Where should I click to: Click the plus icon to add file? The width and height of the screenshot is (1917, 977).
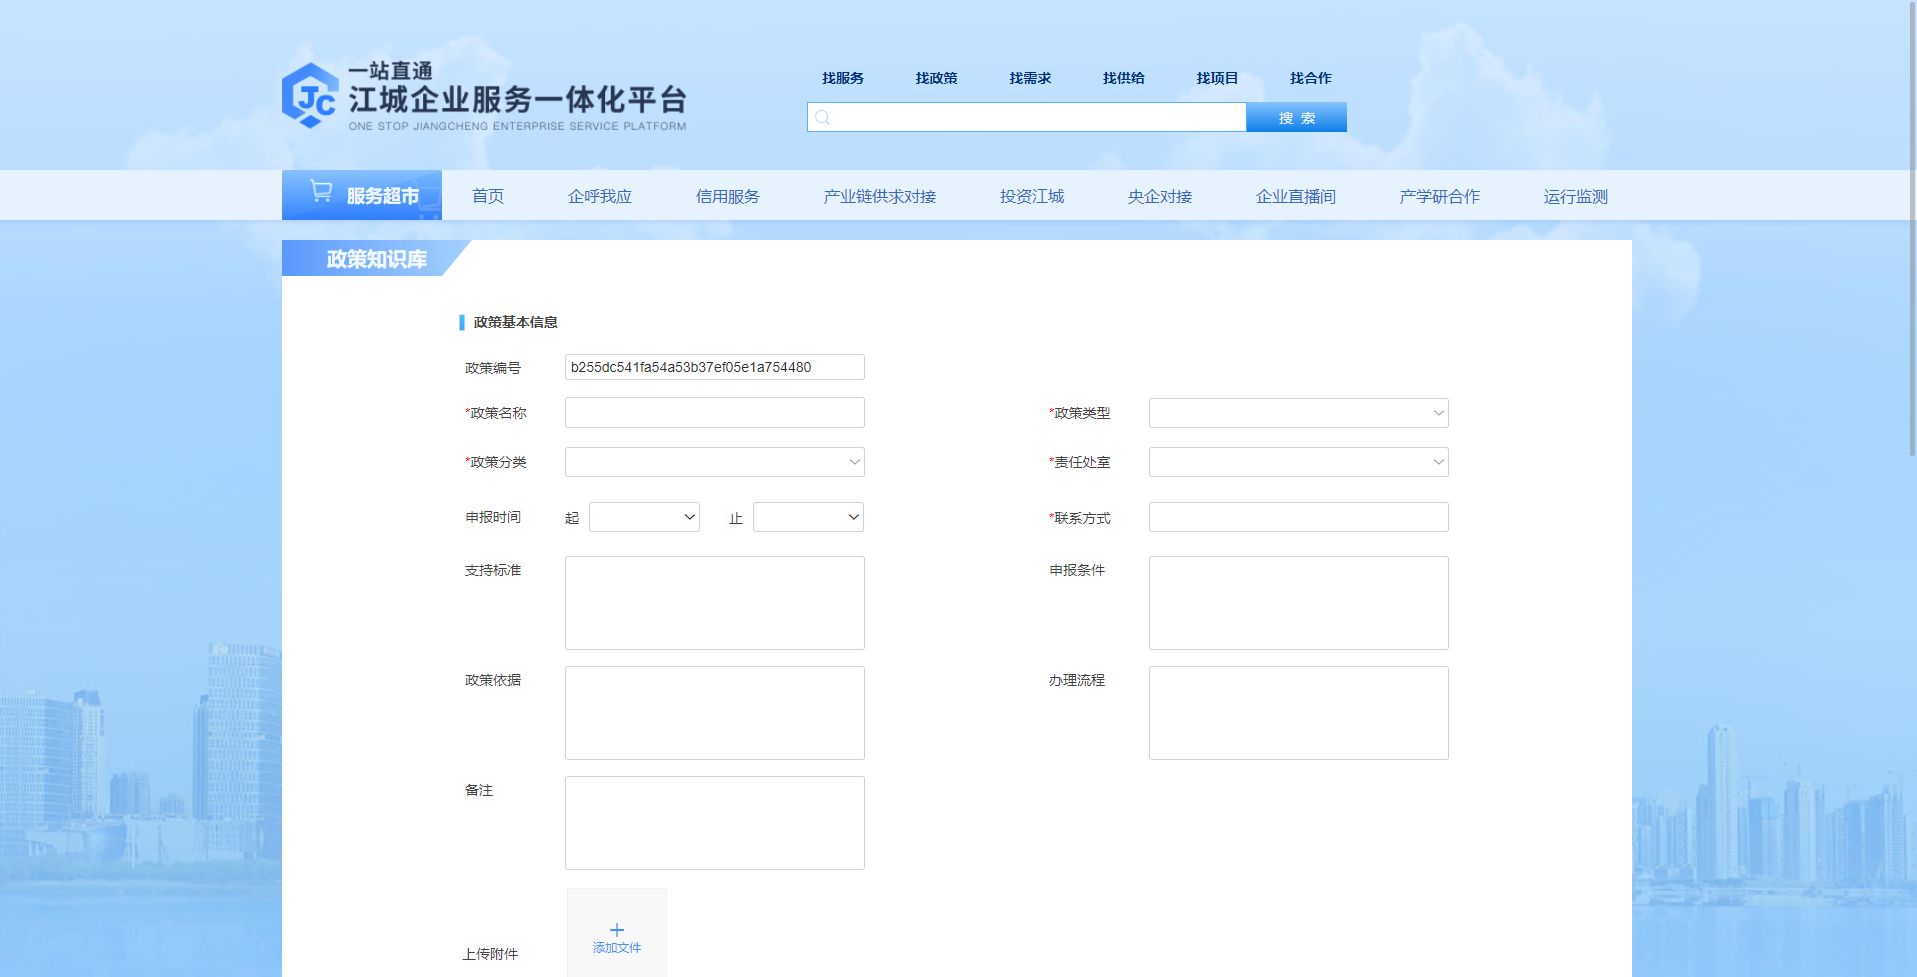(617, 930)
